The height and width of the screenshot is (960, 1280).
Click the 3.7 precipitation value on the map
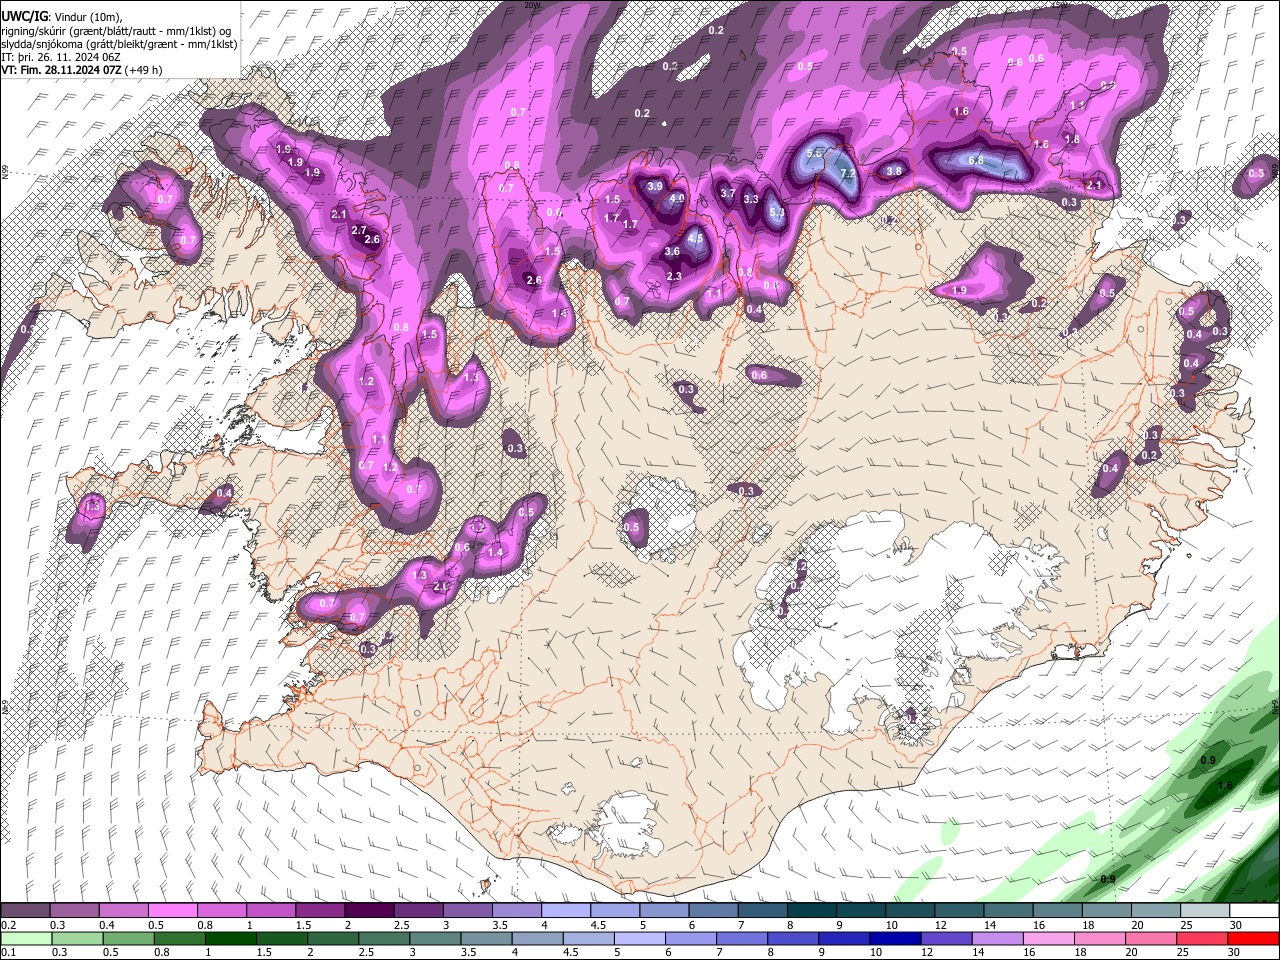pos(728,194)
